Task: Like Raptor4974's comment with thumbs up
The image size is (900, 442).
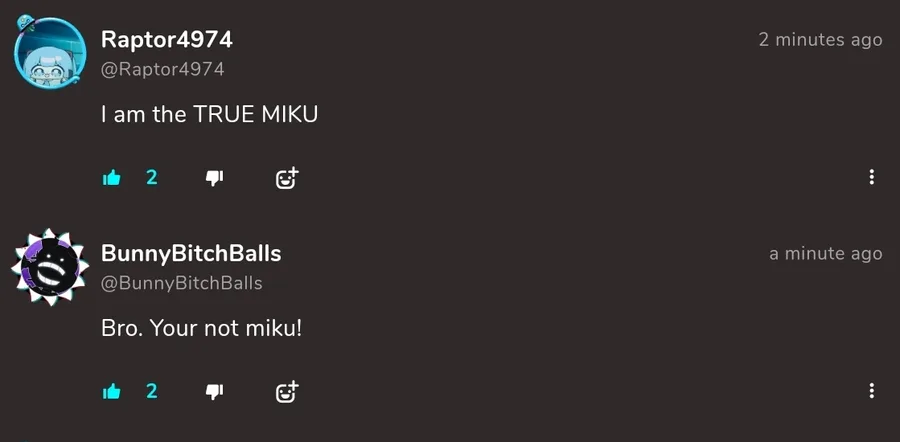Action: (112, 178)
